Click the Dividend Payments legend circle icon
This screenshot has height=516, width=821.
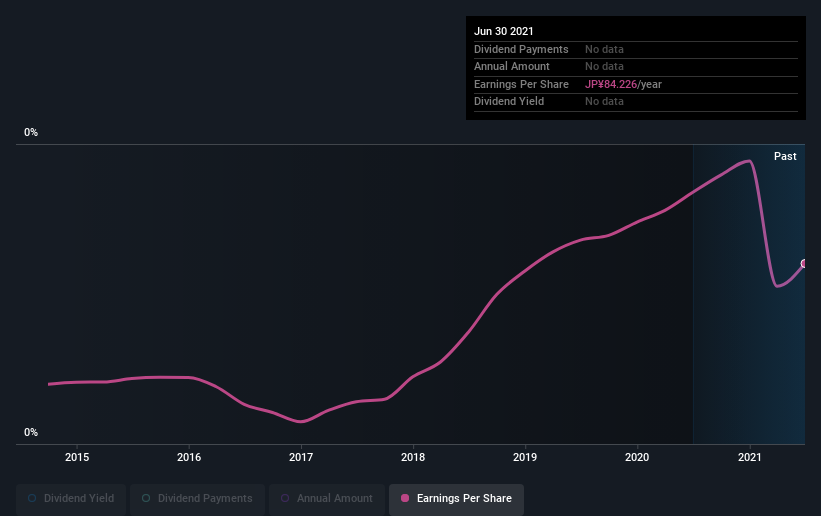click(x=146, y=498)
